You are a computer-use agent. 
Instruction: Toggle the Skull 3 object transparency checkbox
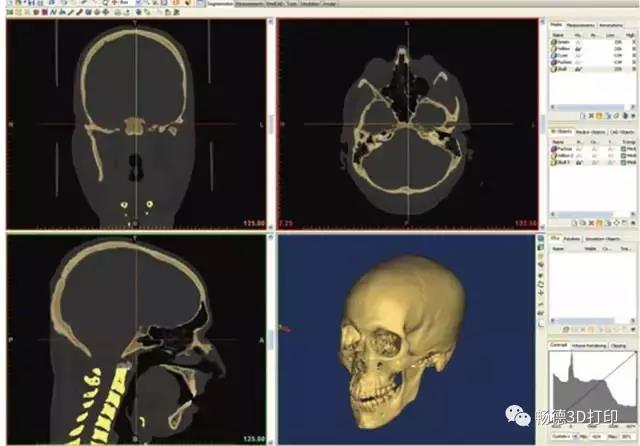[622, 162]
